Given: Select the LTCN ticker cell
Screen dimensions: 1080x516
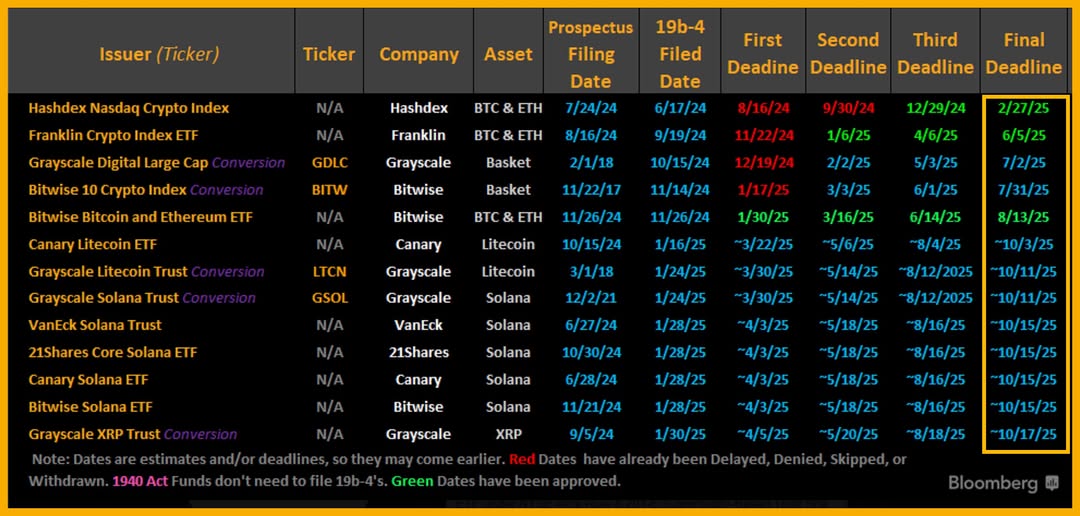Looking at the screenshot, I should click(329, 271).
